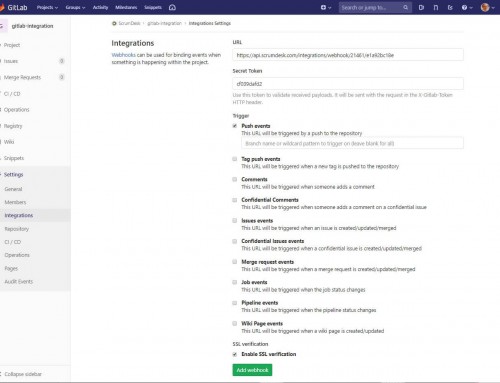Open the user avatar menu
Screen dimensions: 500x383
pos(488,7)
